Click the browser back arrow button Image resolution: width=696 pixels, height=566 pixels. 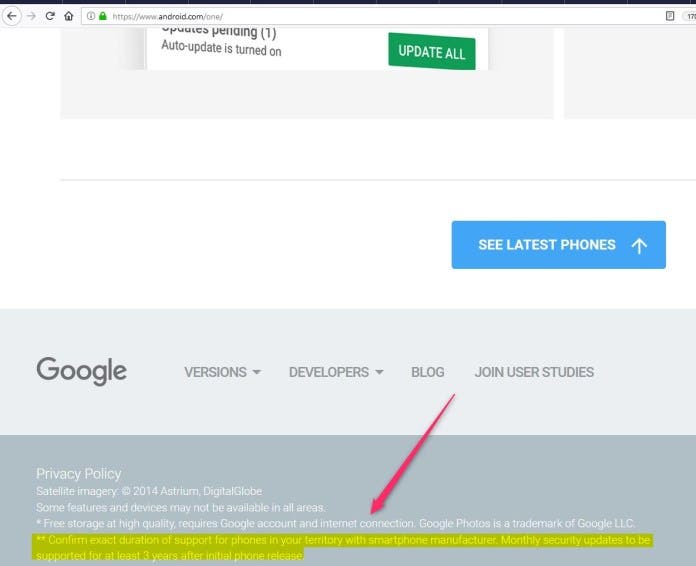[12, 16]
